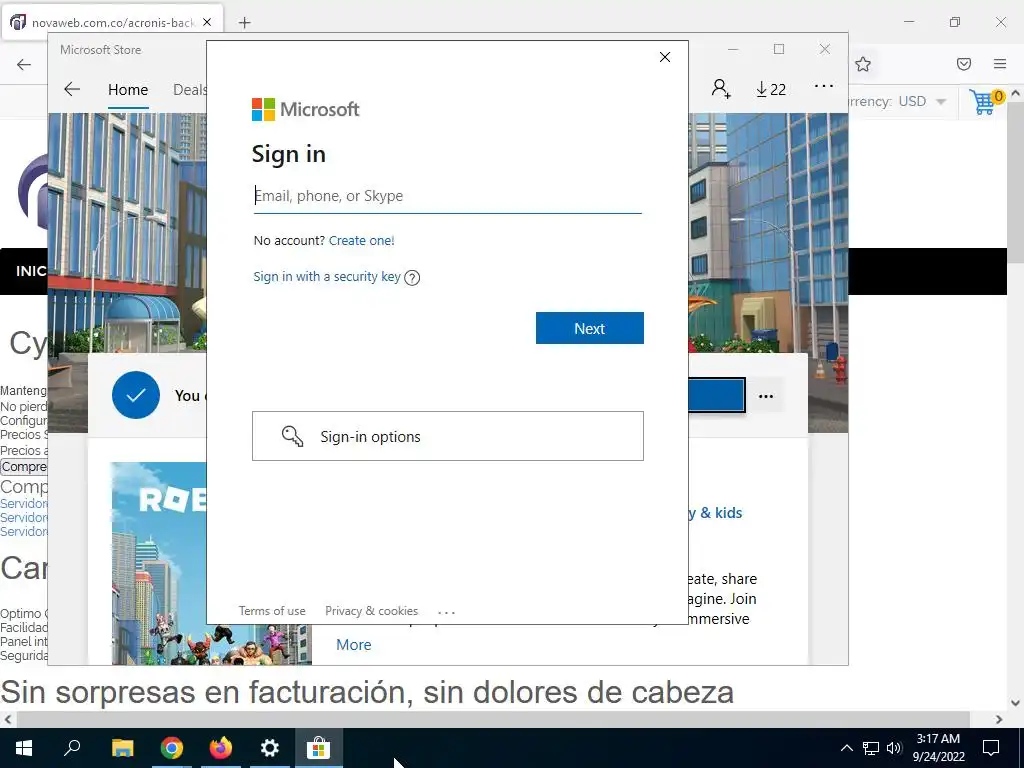Go back in Microsoft Store
1024x768 pixels.
72,89
